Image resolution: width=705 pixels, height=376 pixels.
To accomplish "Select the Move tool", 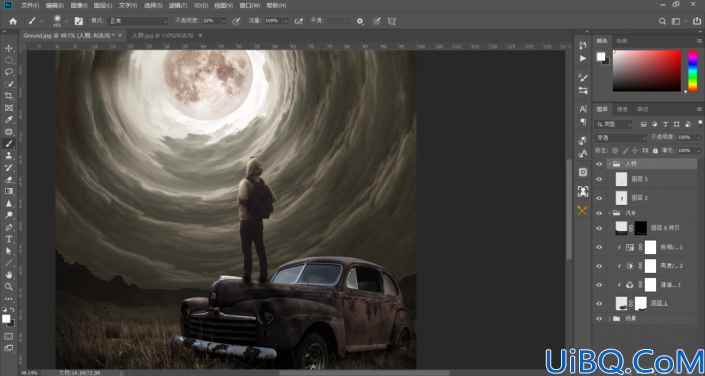I will (x=9, y=48).
